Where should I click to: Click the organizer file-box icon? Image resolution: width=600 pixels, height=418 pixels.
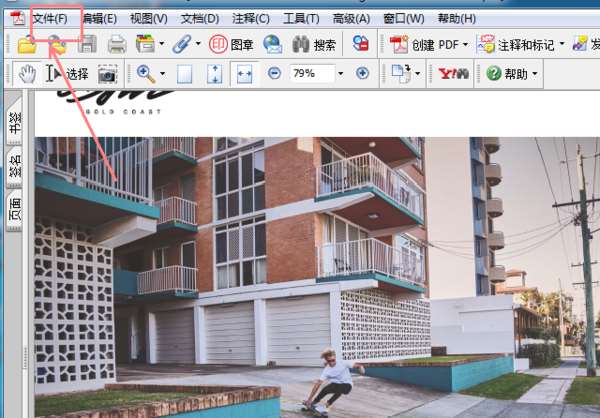point(145,44)
